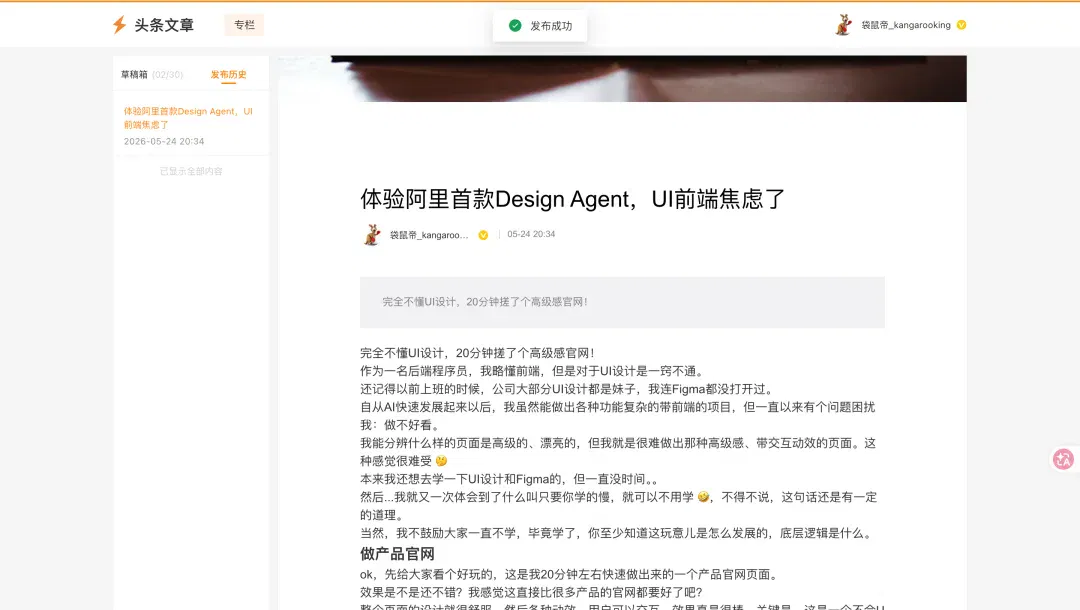Click the line starting ok，先给大家看个好玩的
The image size is (1080, 610).
click(x=570, y=574)
